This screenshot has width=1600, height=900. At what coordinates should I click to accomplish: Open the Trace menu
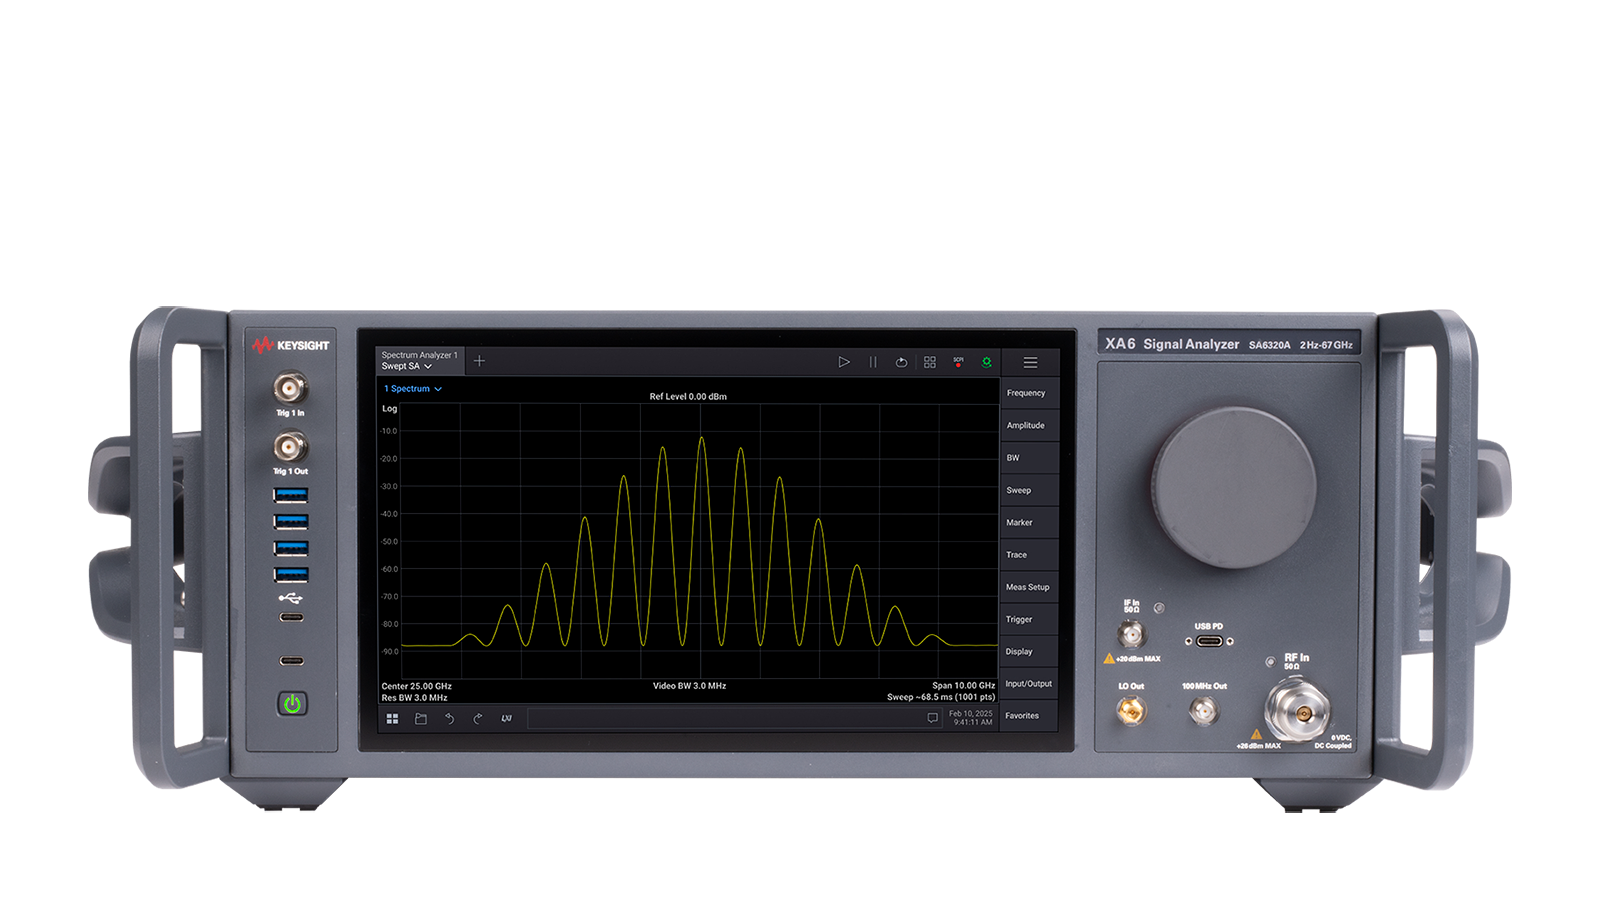coord(1029,555)
